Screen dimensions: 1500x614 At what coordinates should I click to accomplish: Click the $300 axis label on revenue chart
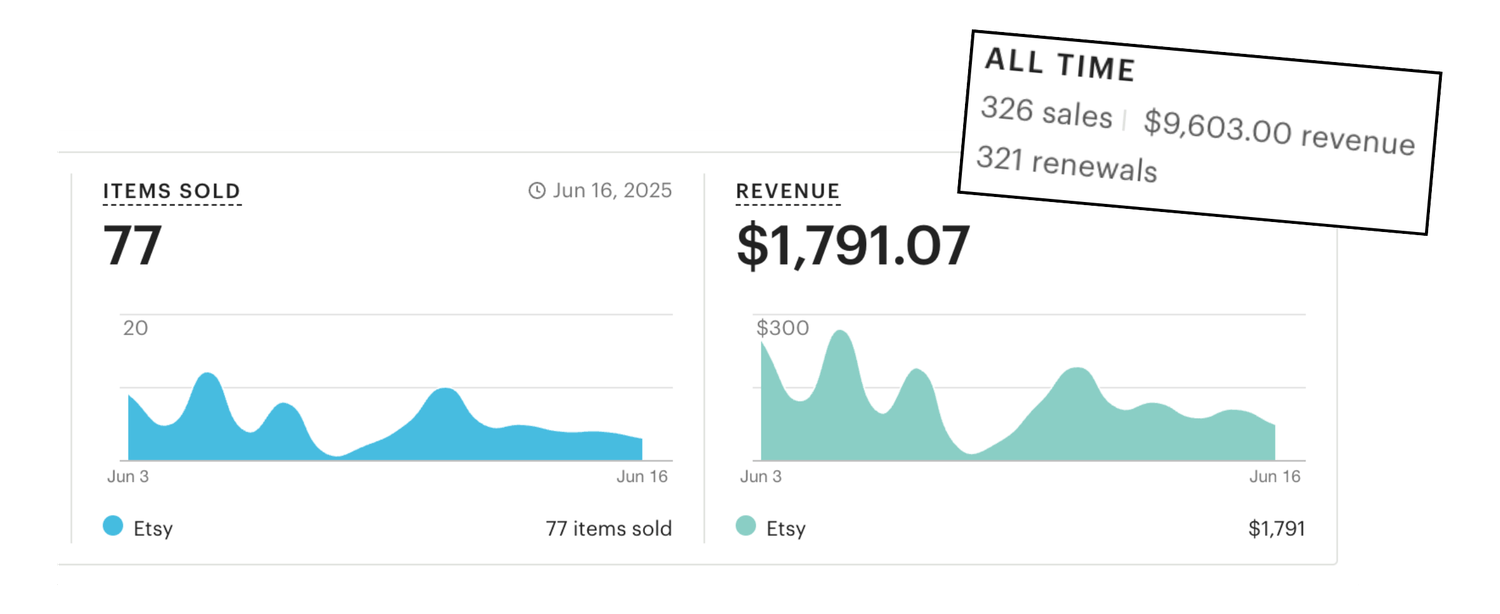coord(782,328)
